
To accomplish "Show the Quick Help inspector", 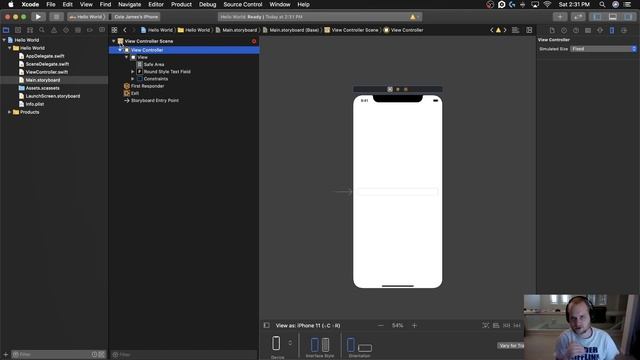I will point(576,30).
